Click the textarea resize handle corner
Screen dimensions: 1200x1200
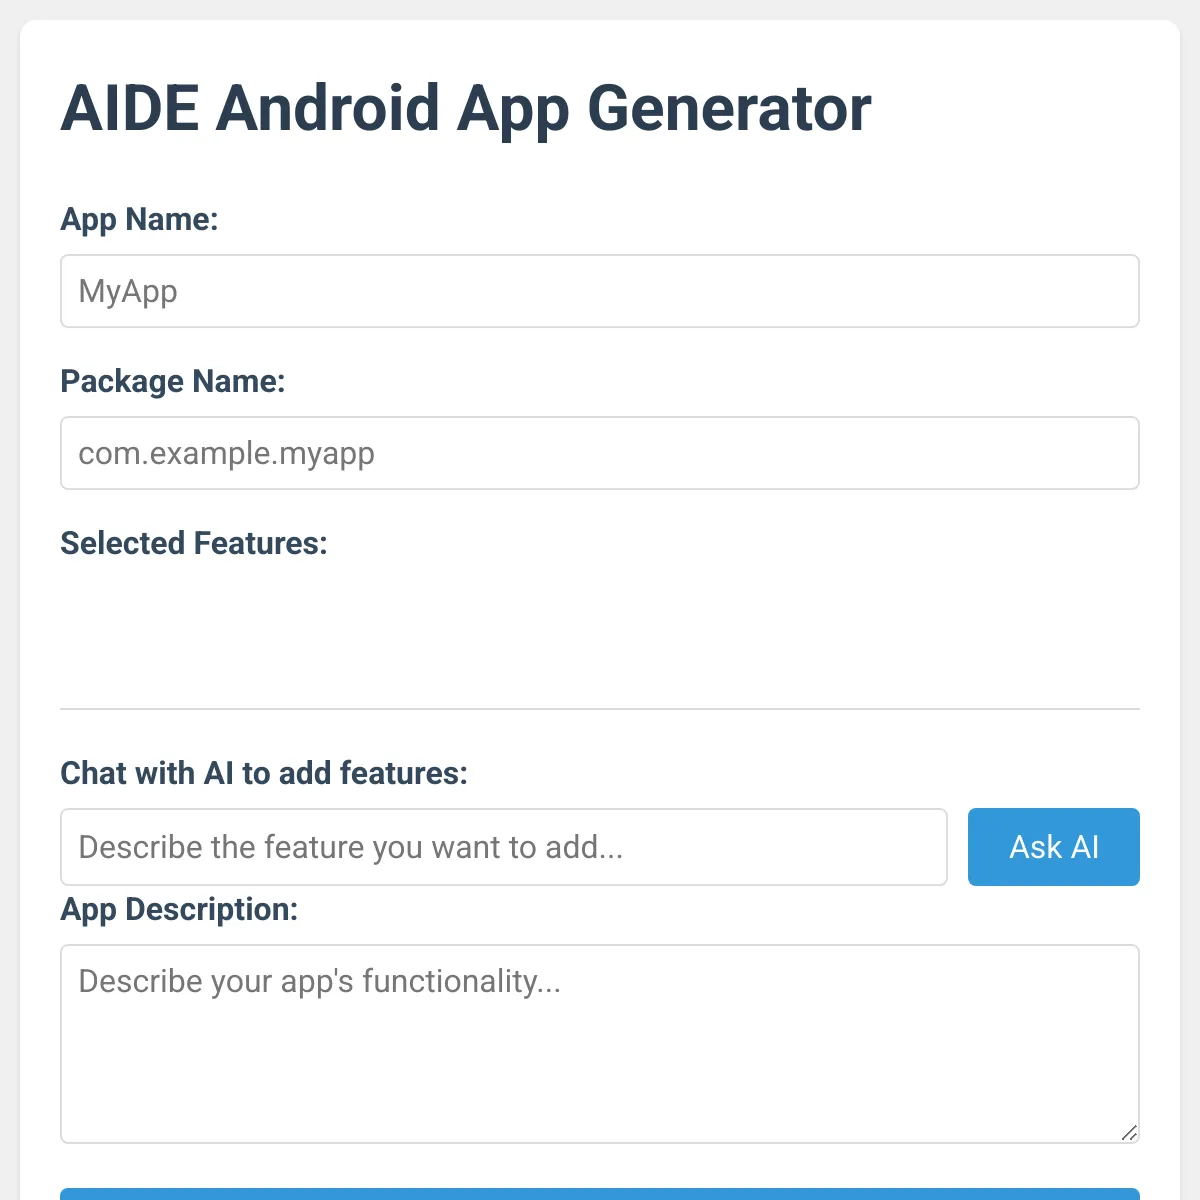click(1129, 1133)
